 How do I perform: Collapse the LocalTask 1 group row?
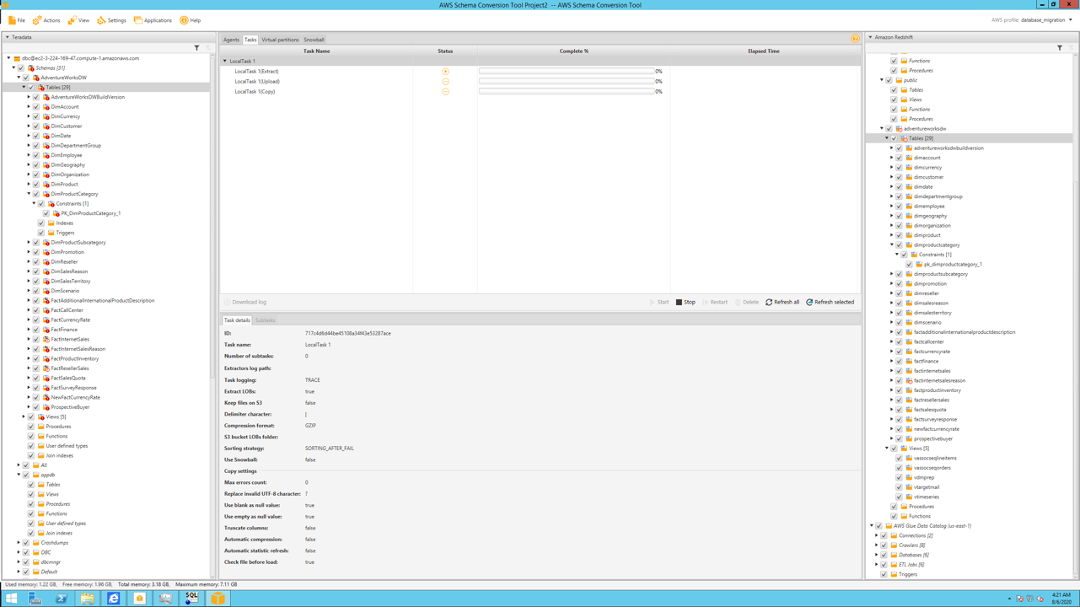225,61
